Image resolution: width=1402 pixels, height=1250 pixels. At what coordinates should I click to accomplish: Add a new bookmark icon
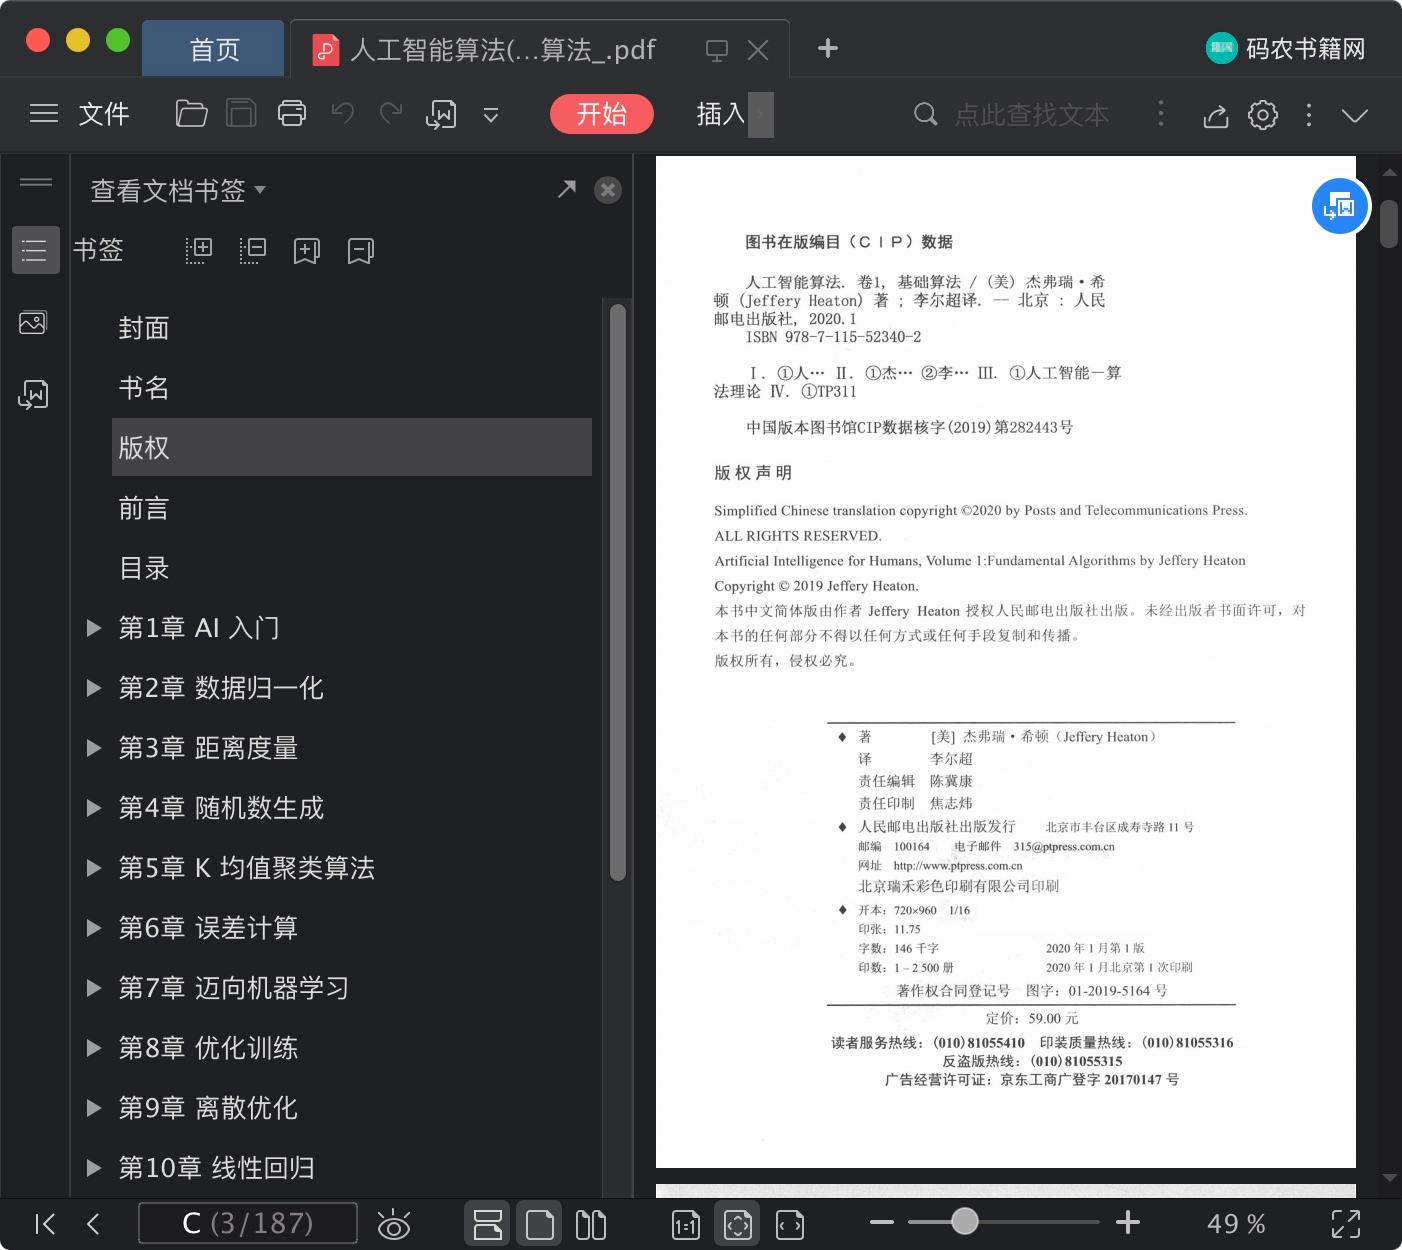307,250
